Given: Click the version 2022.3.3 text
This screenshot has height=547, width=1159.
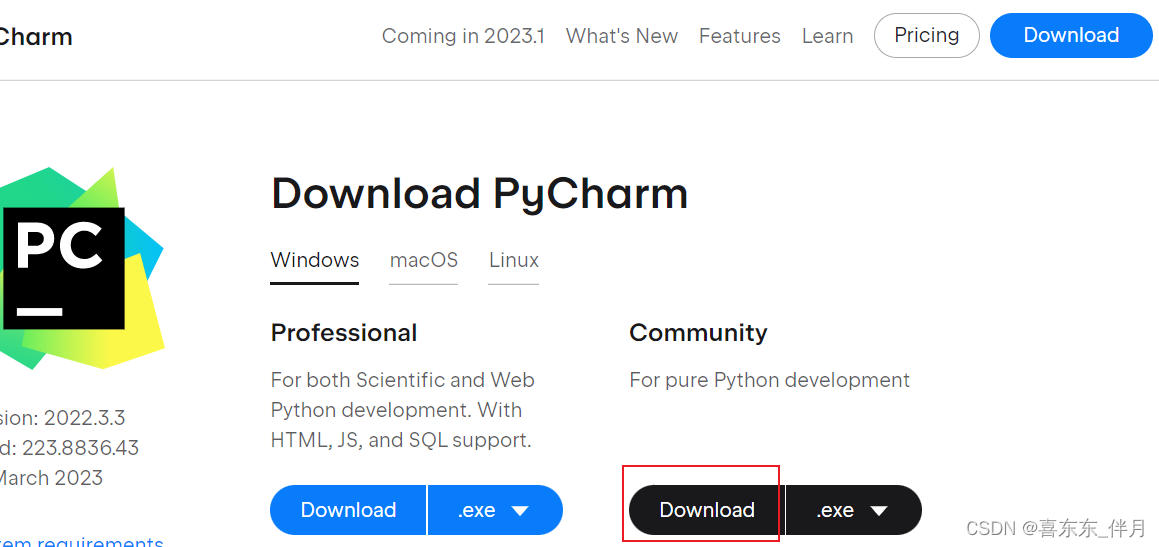Looking at the screenshot, I should click(x=63, y=418).
